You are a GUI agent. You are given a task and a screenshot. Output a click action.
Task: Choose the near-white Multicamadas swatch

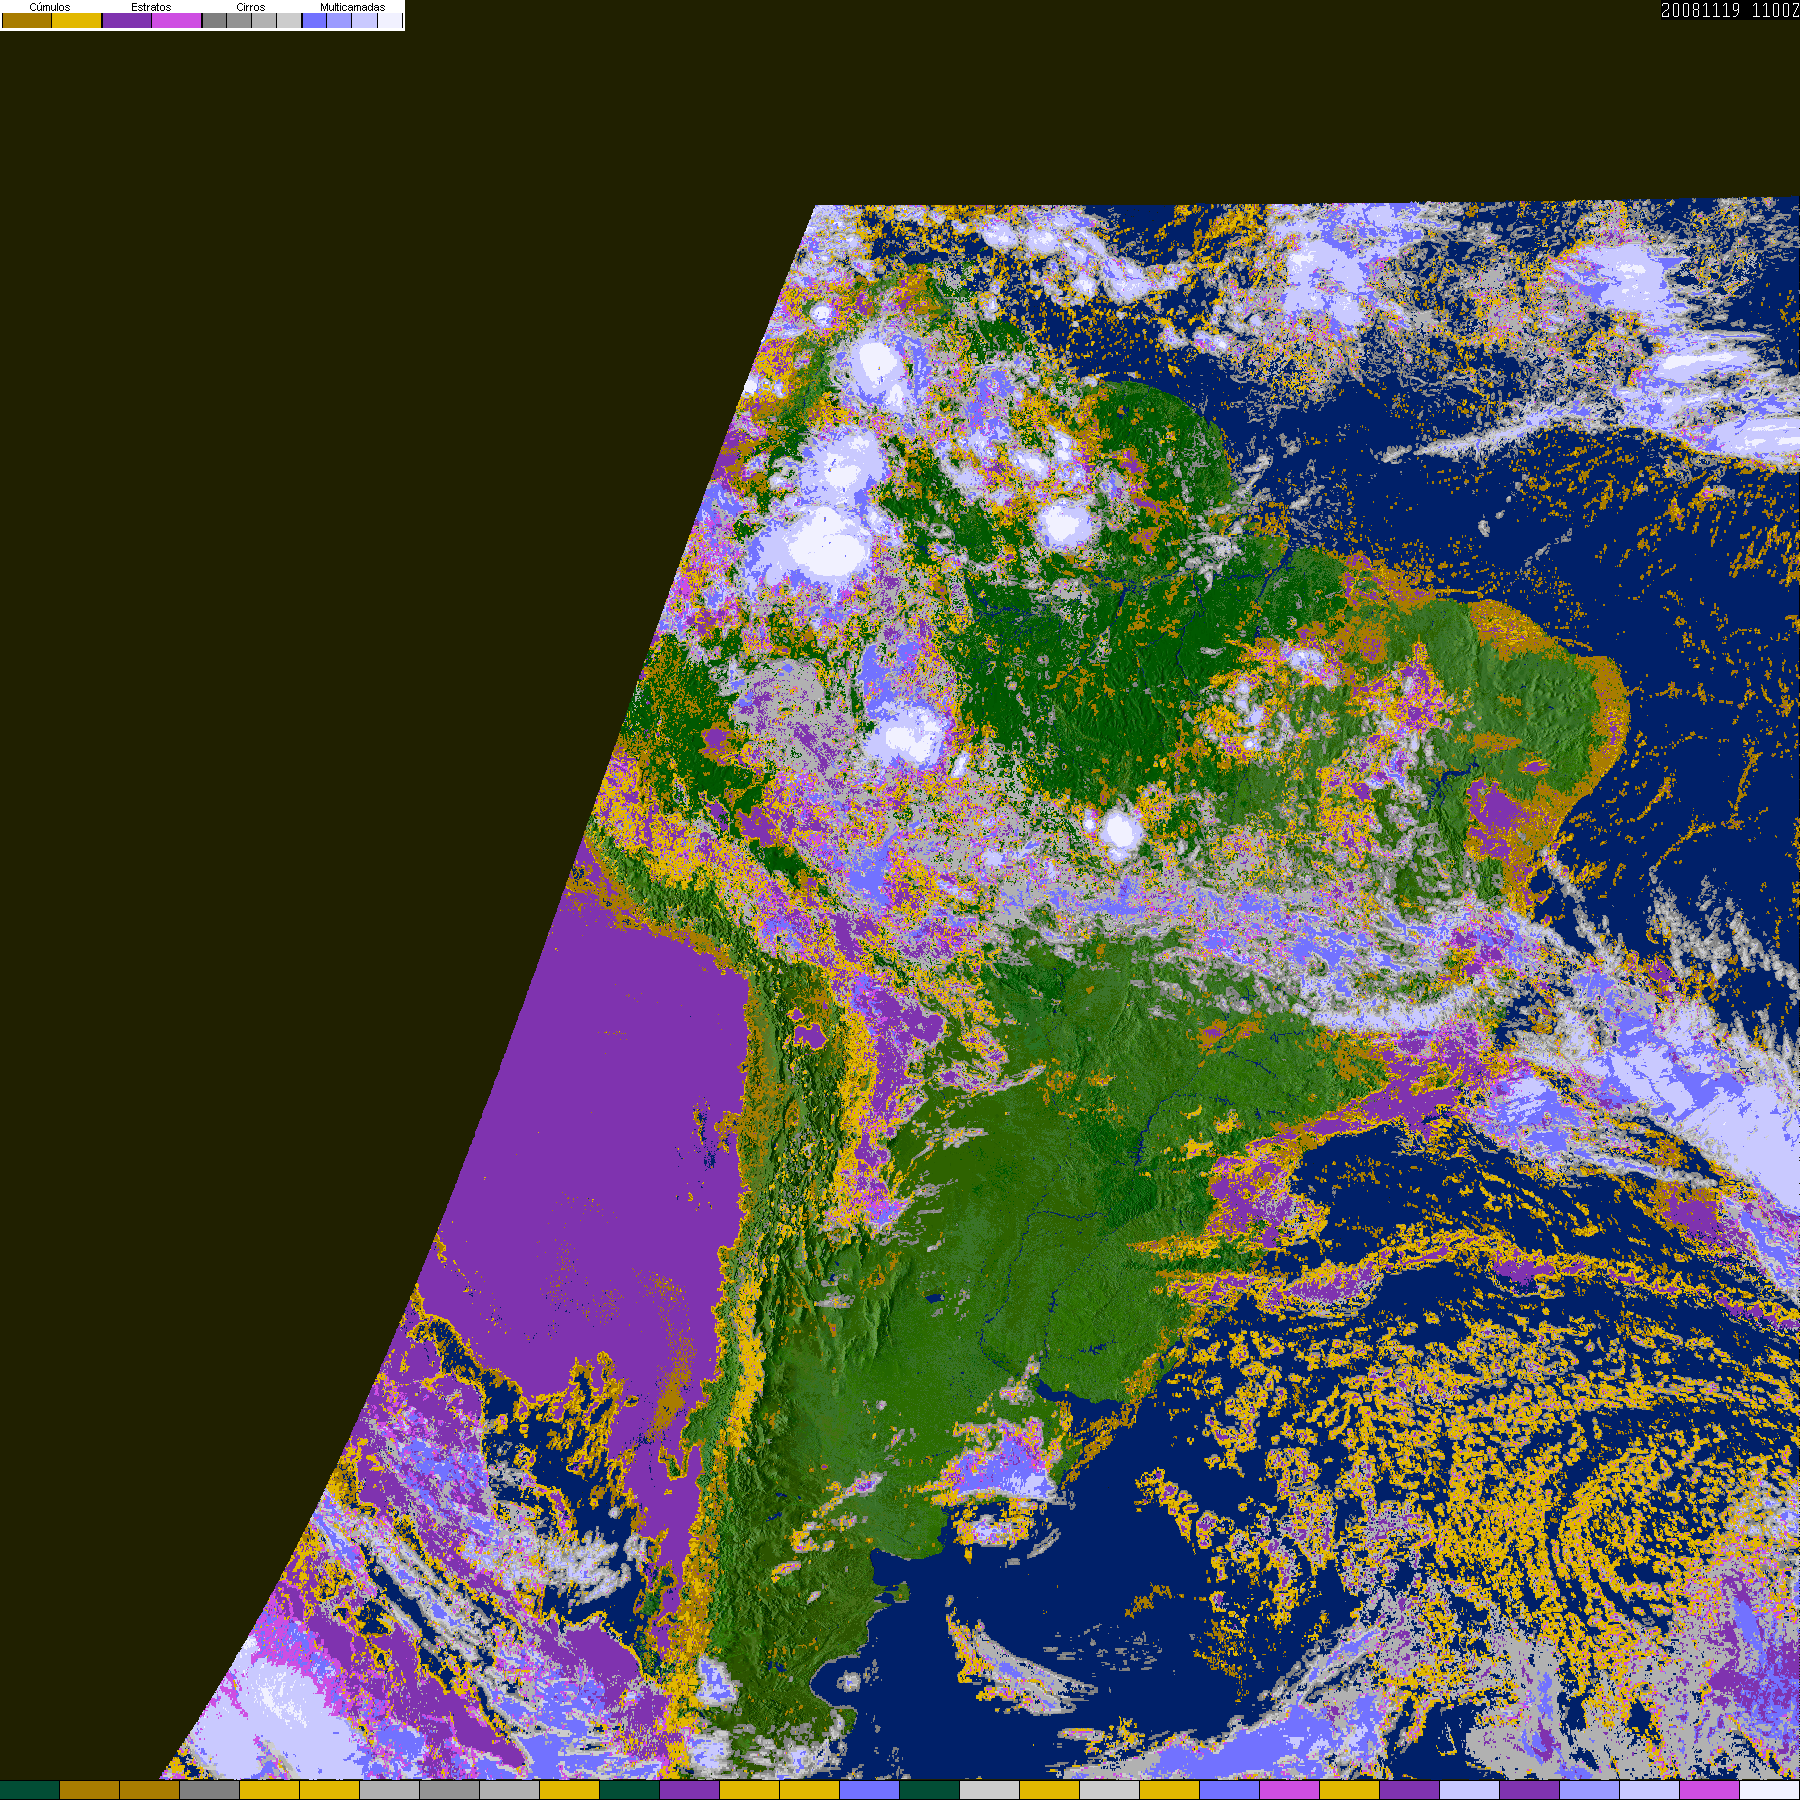point(390,20)
